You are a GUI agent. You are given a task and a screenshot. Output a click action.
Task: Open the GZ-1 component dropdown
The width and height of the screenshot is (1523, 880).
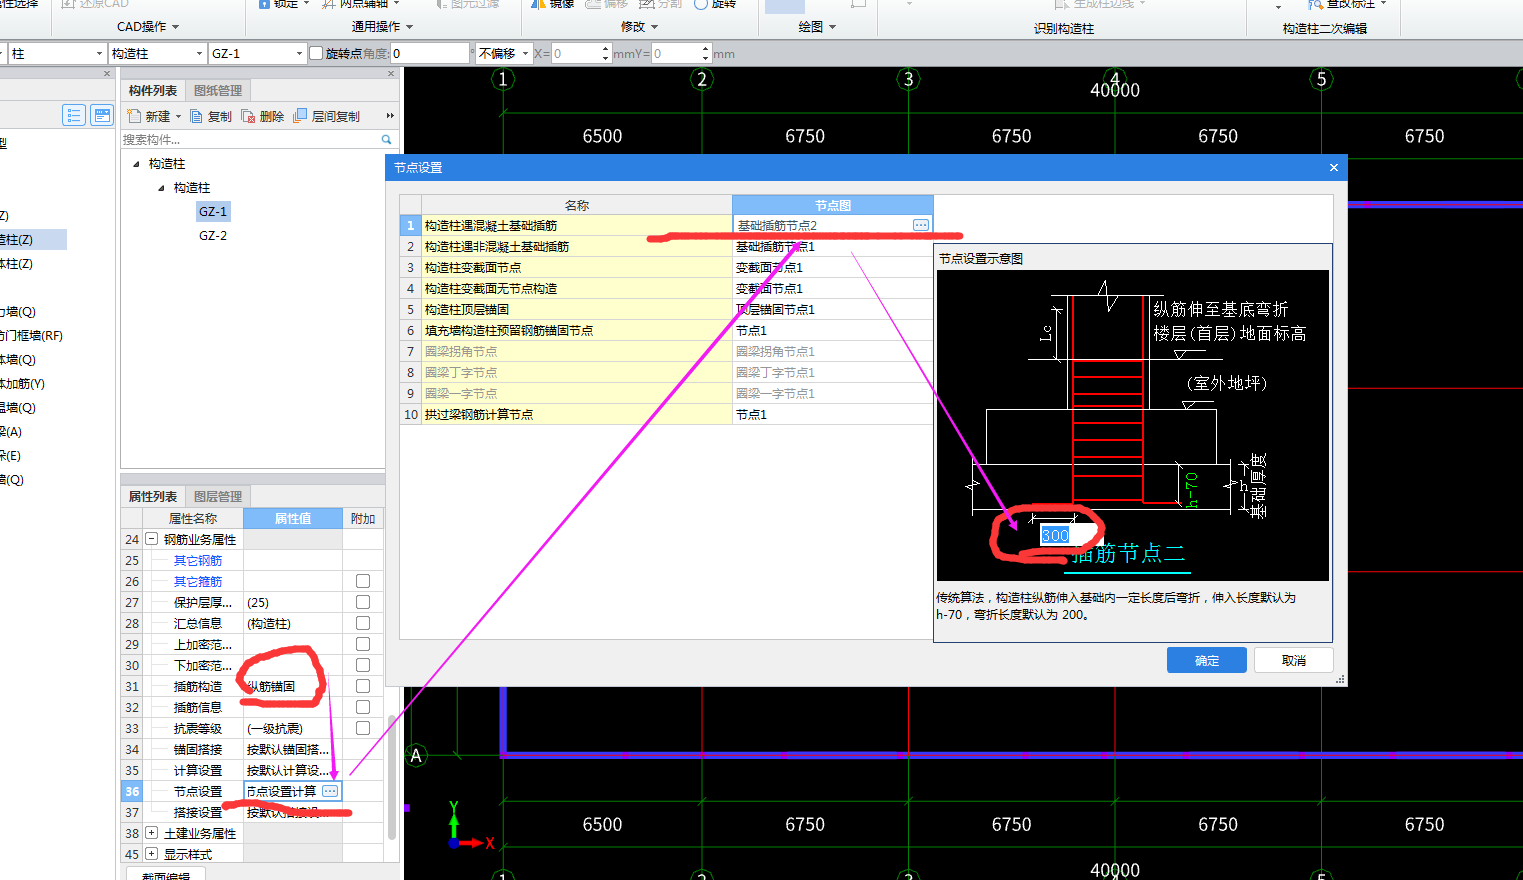point(299,53)
